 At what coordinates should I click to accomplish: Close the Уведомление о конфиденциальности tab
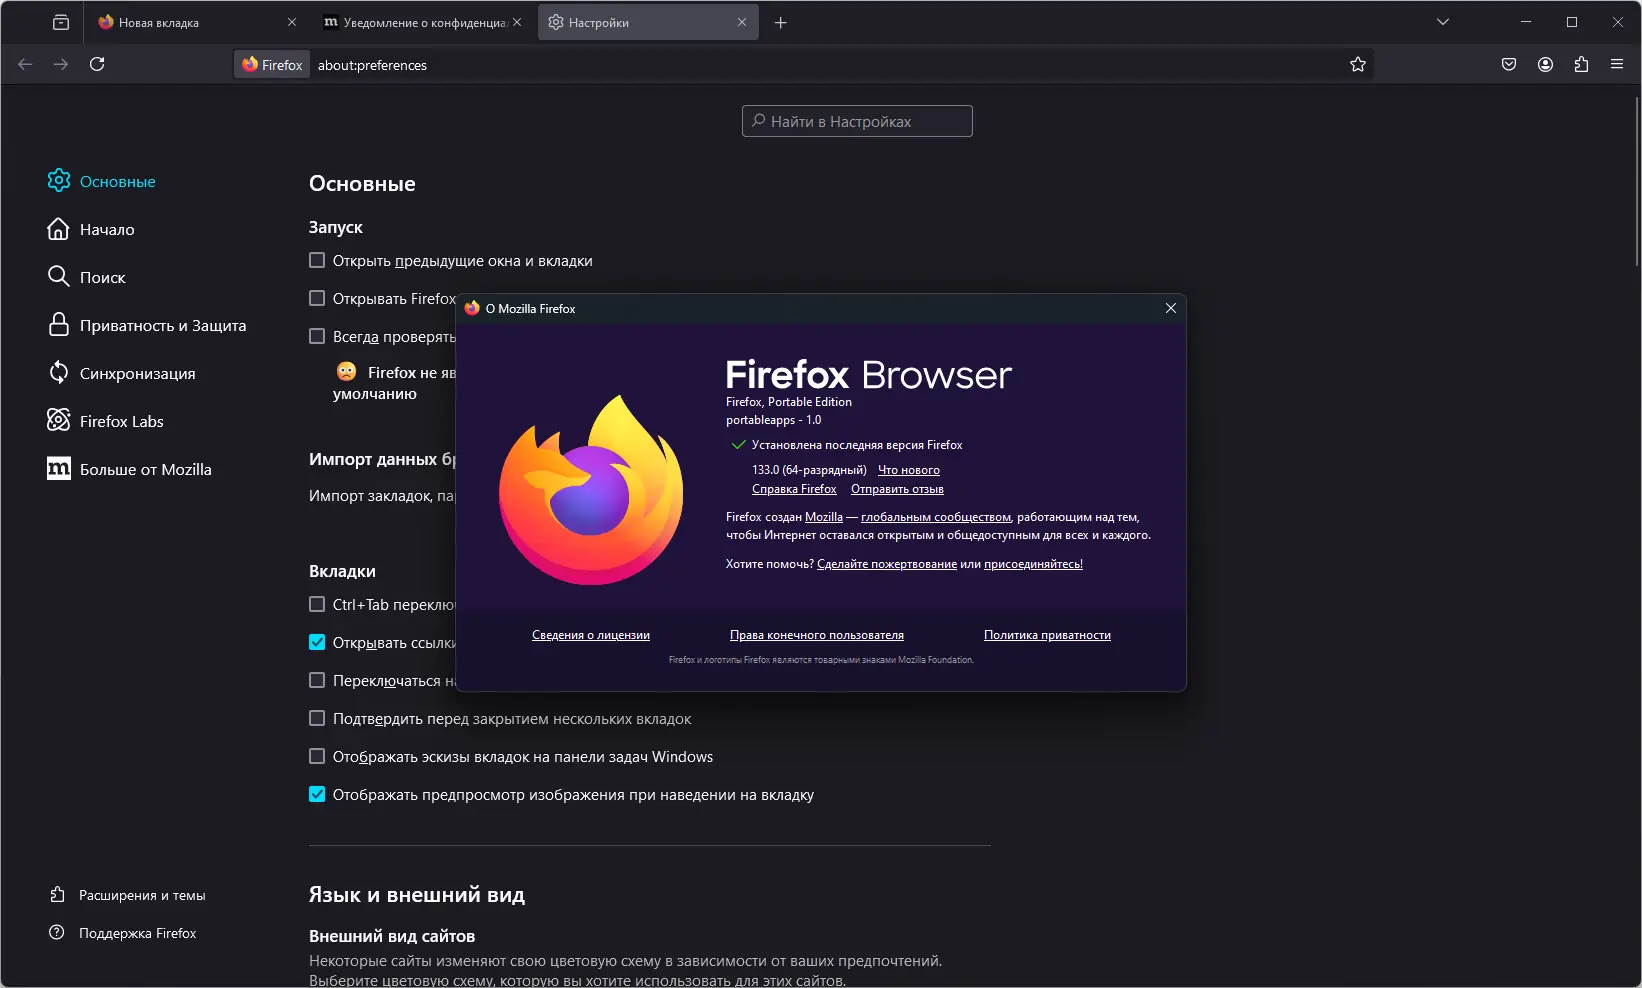coord(517,22)
